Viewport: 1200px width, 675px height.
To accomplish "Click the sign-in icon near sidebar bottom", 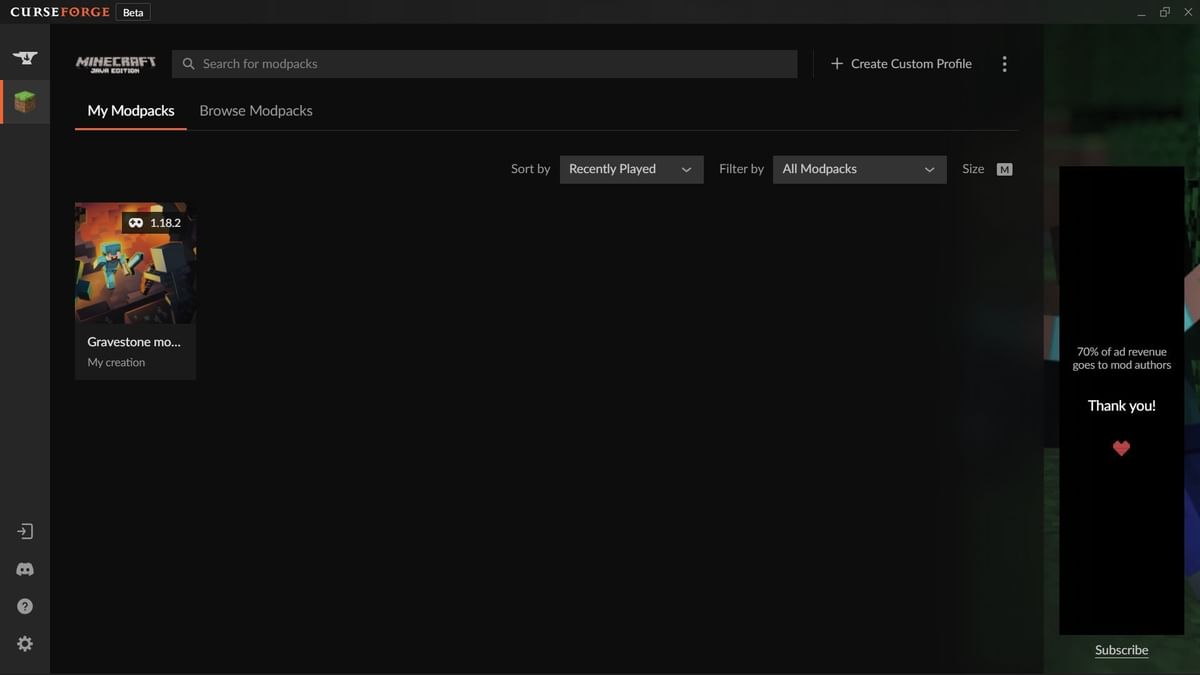I will tap(23, 530).
